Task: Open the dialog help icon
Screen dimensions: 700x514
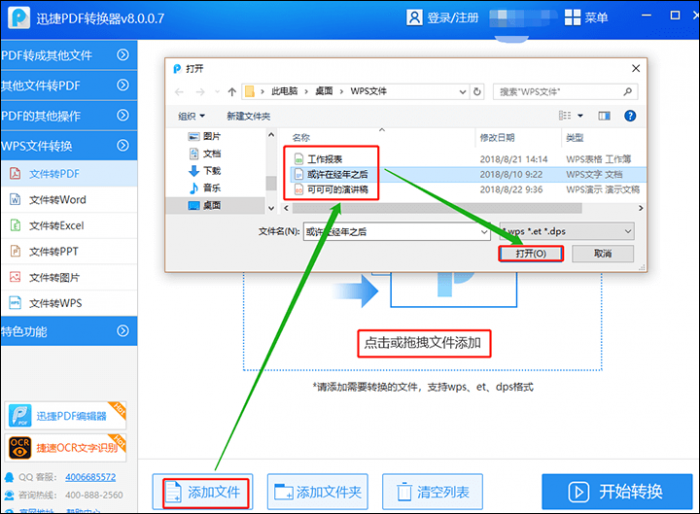Action: 630,116
